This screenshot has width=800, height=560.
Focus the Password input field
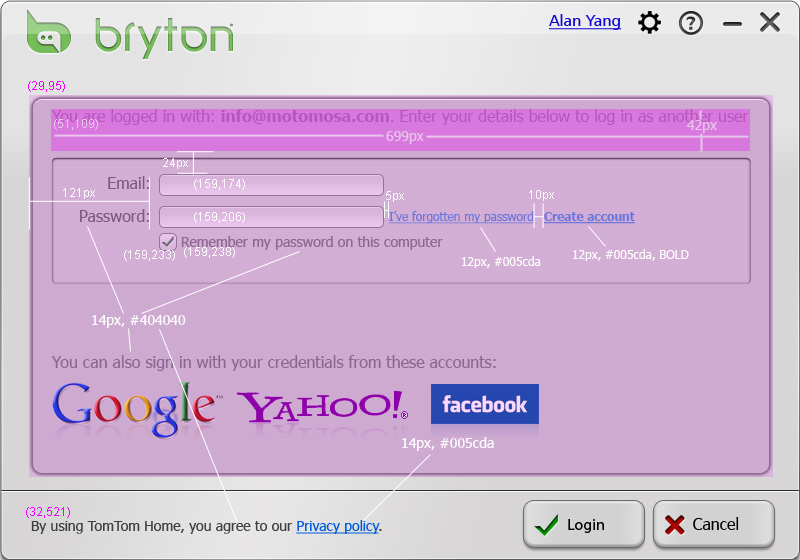click(x=271, y=217)
